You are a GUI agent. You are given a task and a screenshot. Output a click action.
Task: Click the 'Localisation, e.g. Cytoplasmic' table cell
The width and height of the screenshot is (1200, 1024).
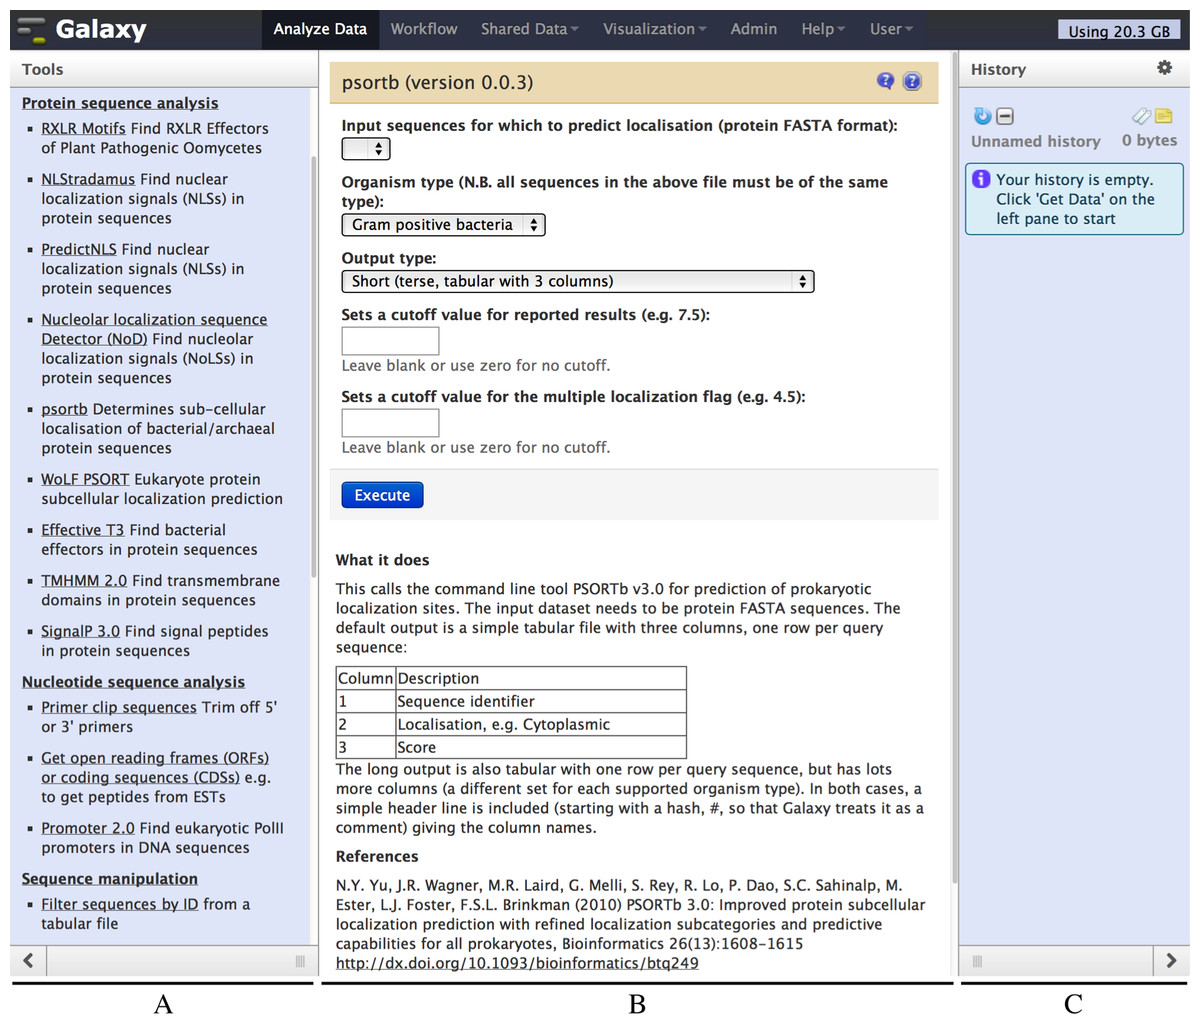(x=541, y=724)
